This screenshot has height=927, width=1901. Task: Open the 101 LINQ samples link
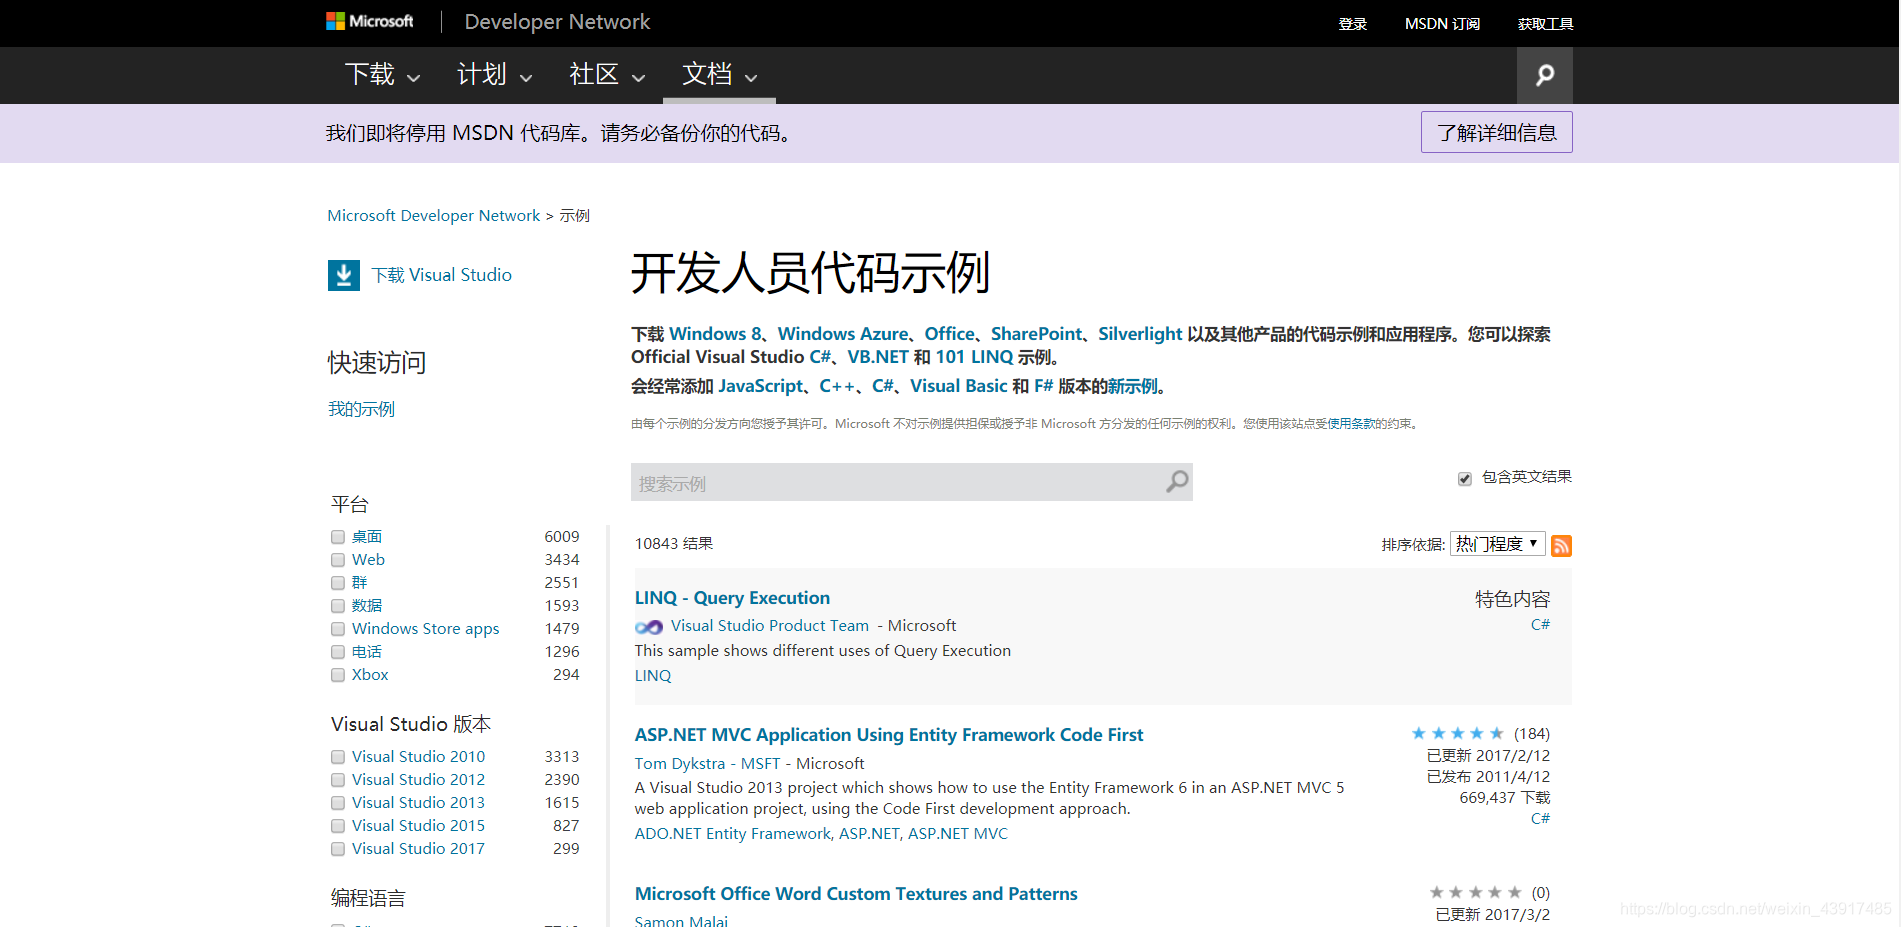click(x=974, y=357)
